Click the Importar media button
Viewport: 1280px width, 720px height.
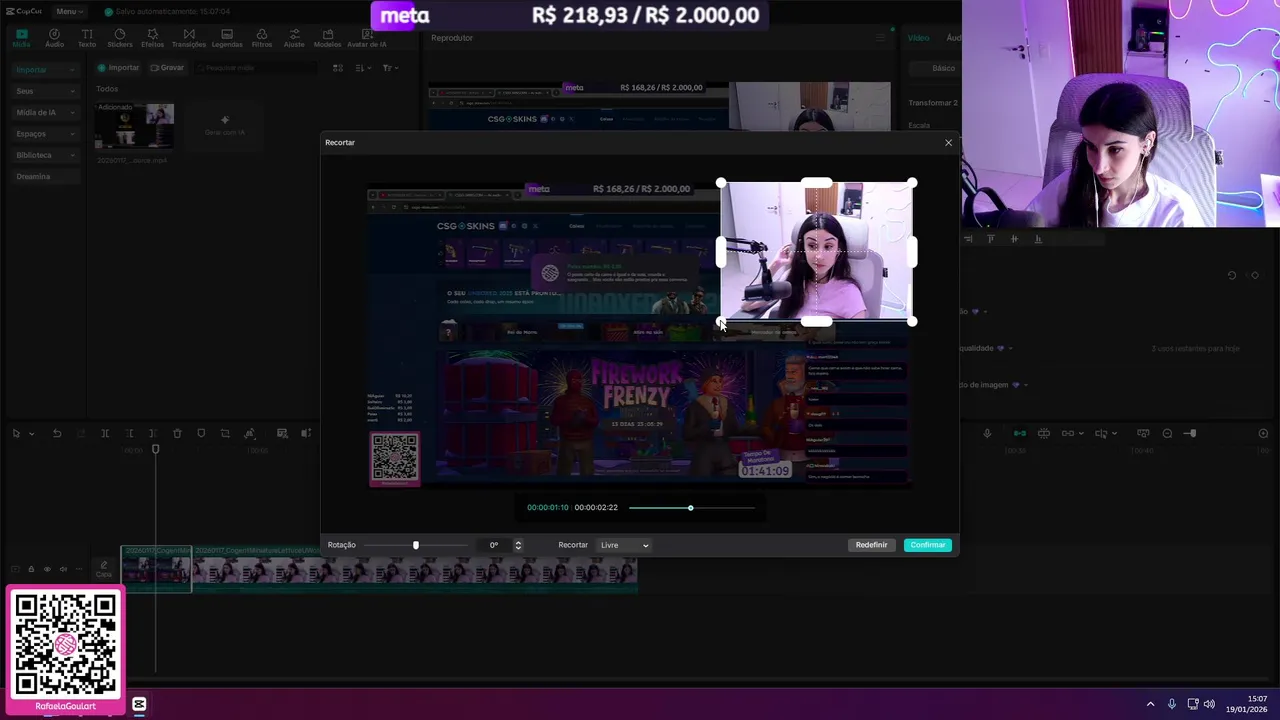pyautogui.click(x=118, y=68)
